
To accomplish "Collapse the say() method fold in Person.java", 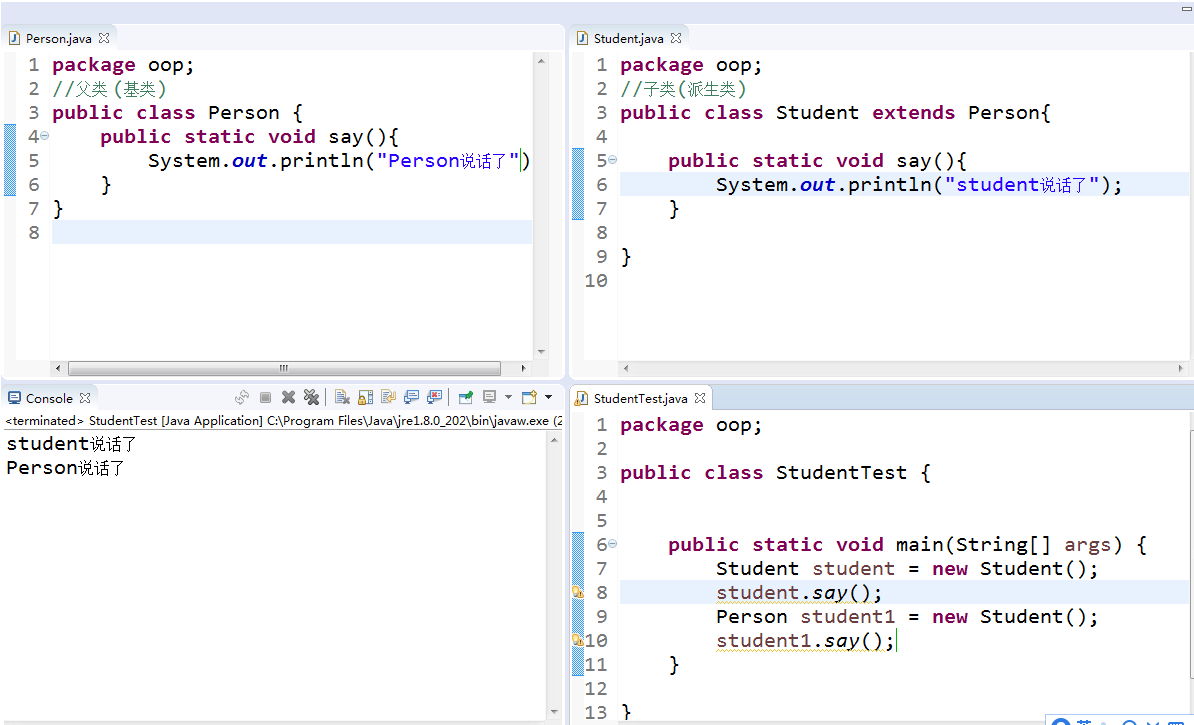I will click(45, 136).
